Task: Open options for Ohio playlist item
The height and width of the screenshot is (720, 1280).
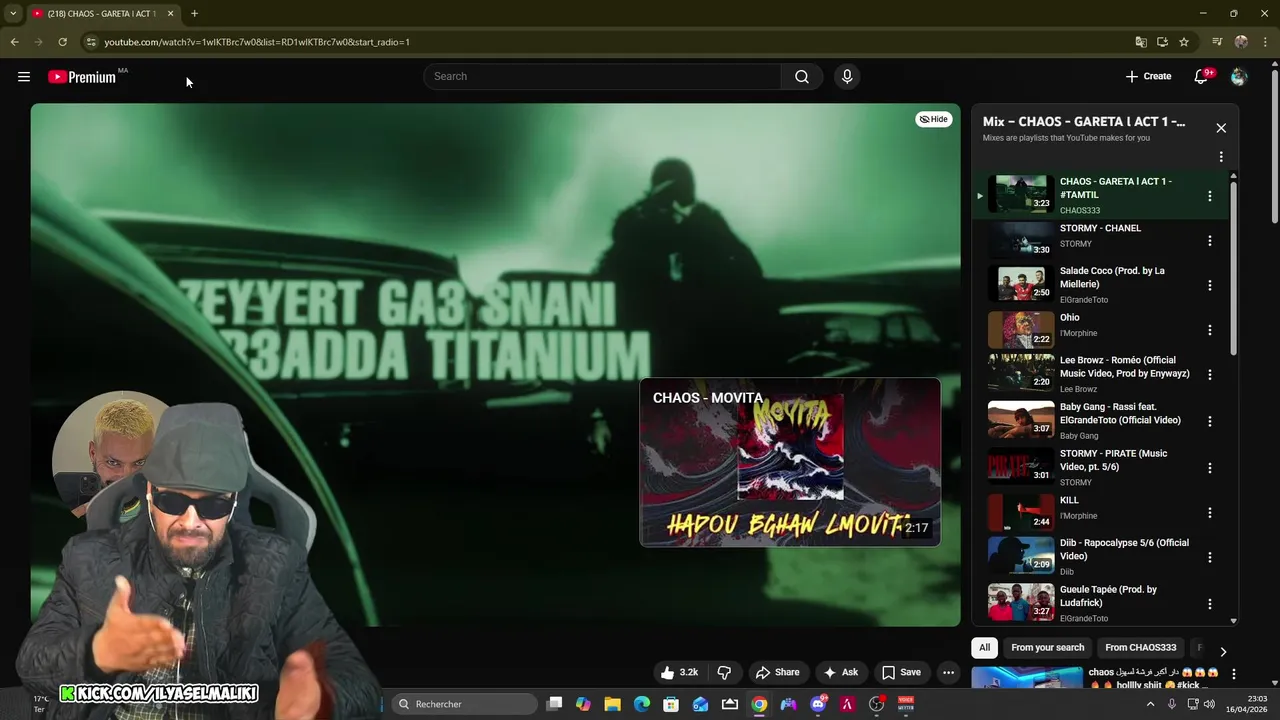Action: point(1209,330)
